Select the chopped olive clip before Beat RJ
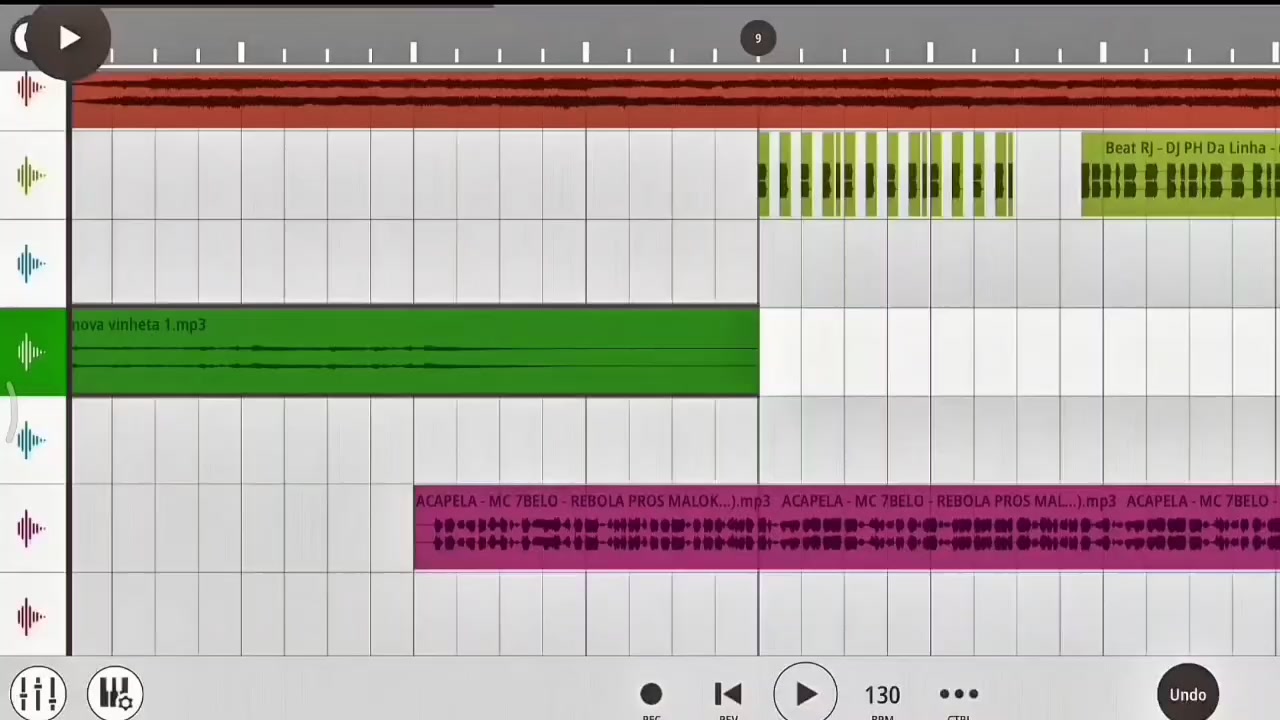The image size is (1280, 720). pyautogui.click(x=886, y=176)
